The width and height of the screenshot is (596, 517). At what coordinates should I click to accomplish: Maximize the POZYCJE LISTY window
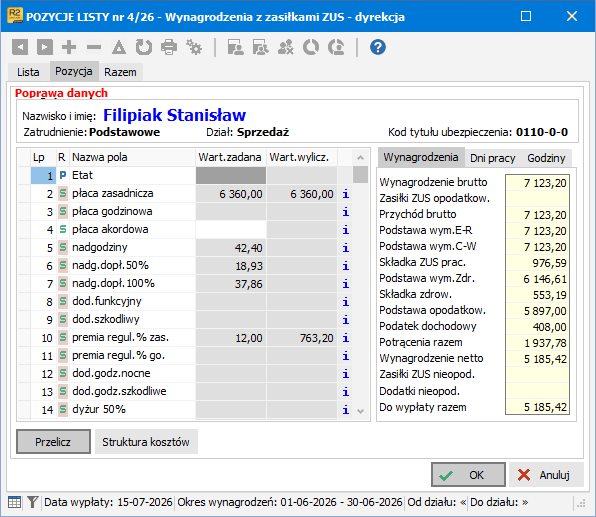(x=526, y=16)
